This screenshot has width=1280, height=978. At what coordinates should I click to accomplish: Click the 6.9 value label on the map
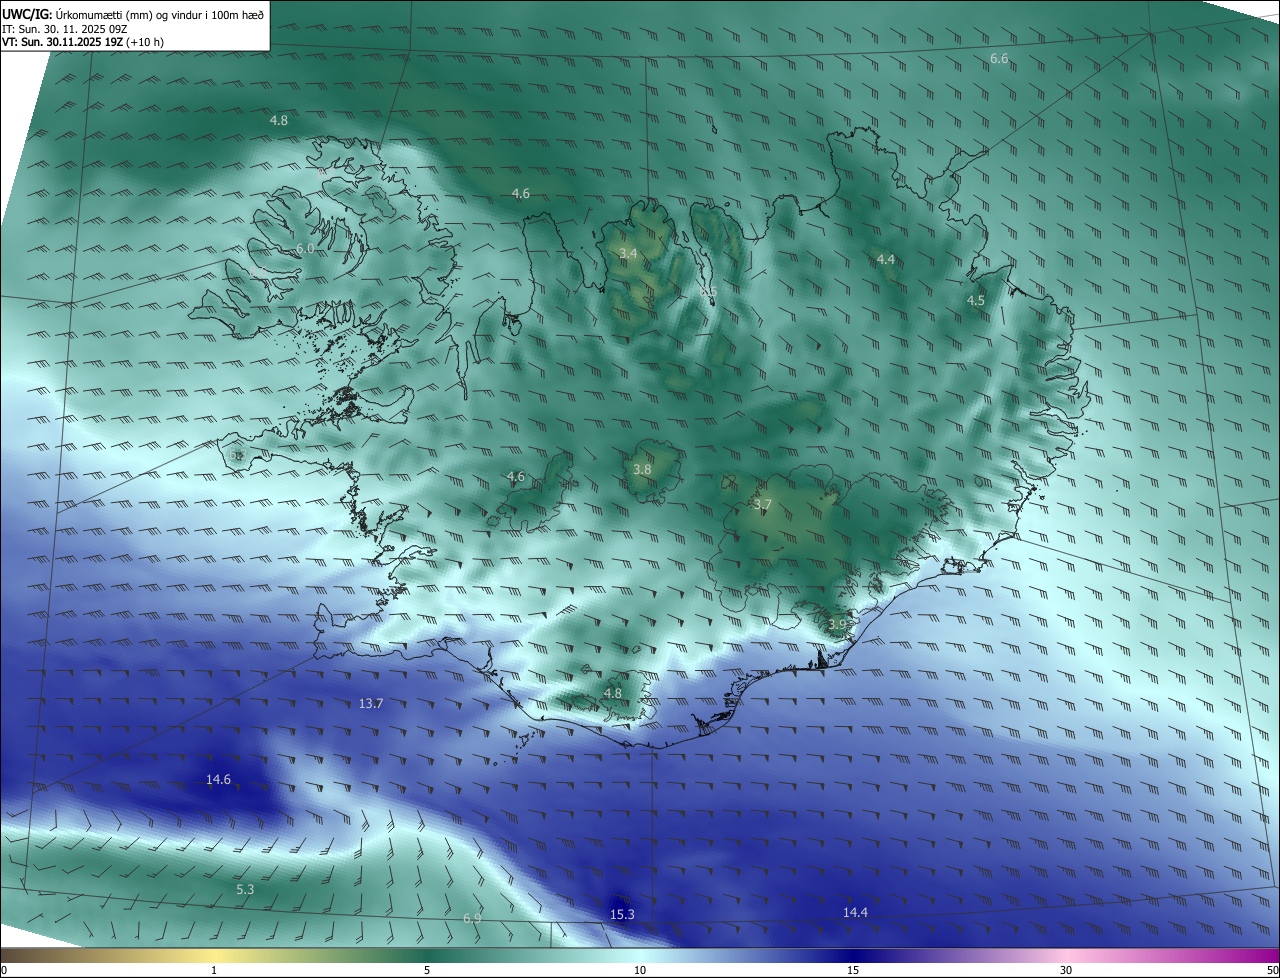pos(472,918)
